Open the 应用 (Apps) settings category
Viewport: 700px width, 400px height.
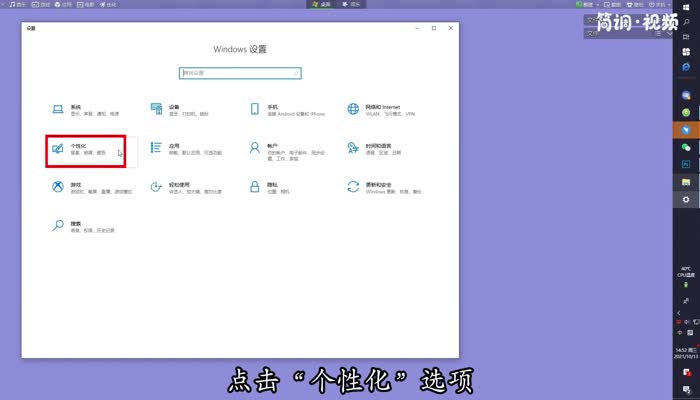coord(174,148)
